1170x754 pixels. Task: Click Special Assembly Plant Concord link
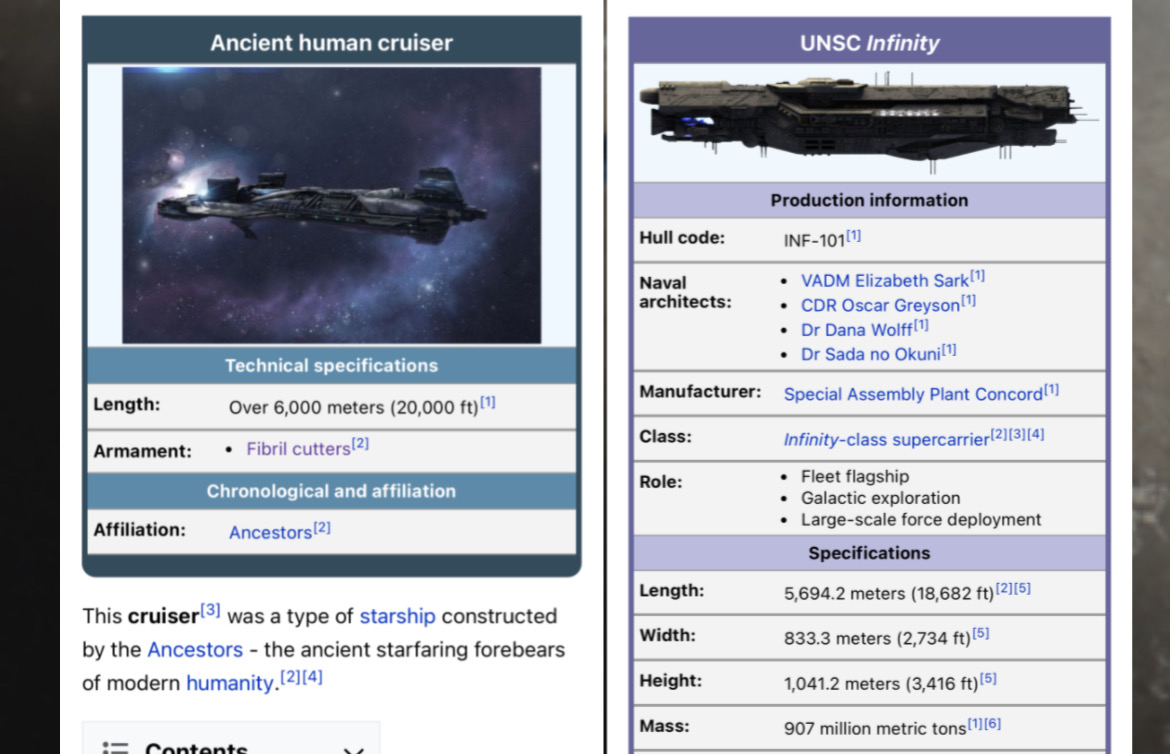click(x=912, y=394)
